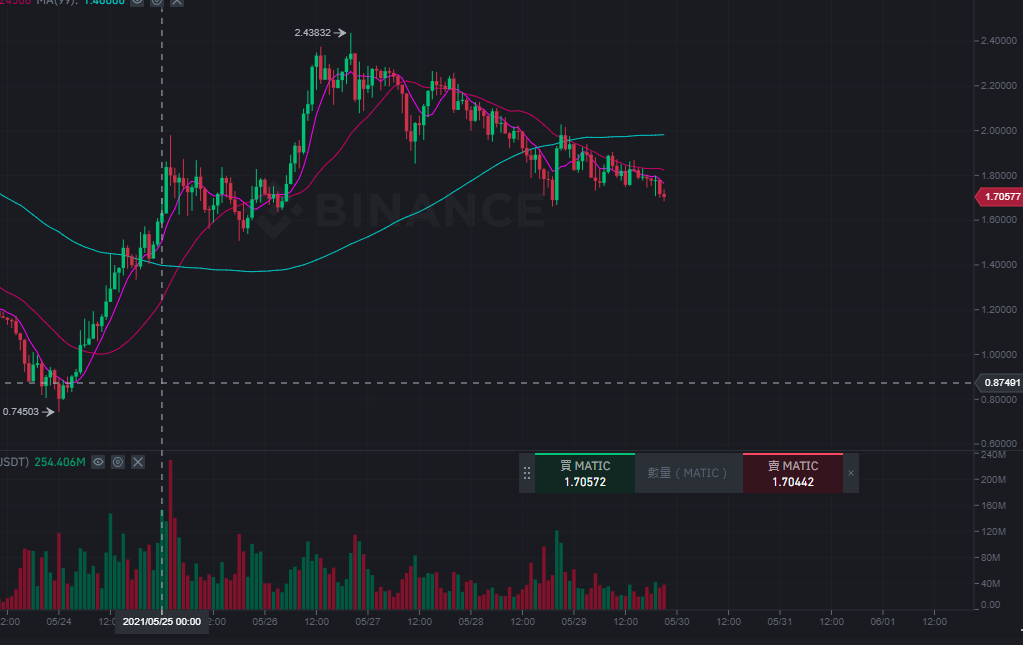Click the 2.43832 high price marker
1023x645 pixels.
click(313, 33)
